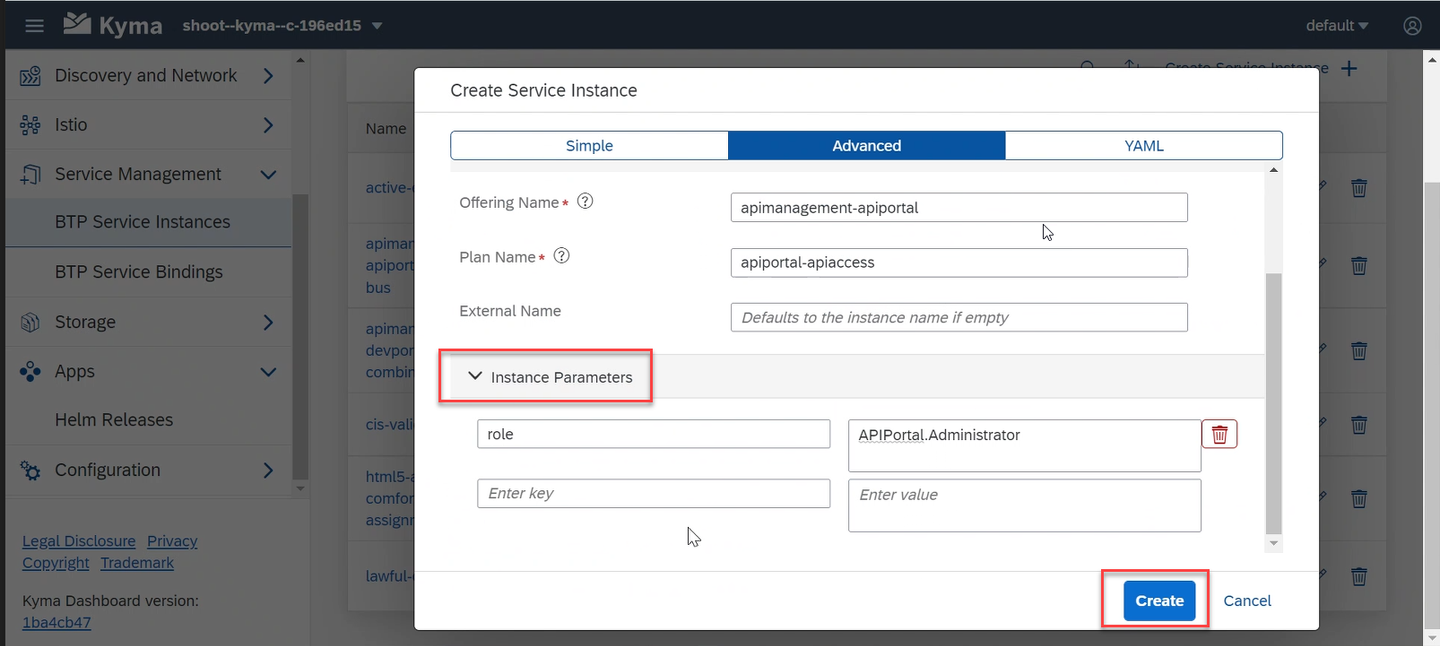Screen dimensions: 1440x646
Task: Open the lawful- service instance link
Action: pos(390,575)
